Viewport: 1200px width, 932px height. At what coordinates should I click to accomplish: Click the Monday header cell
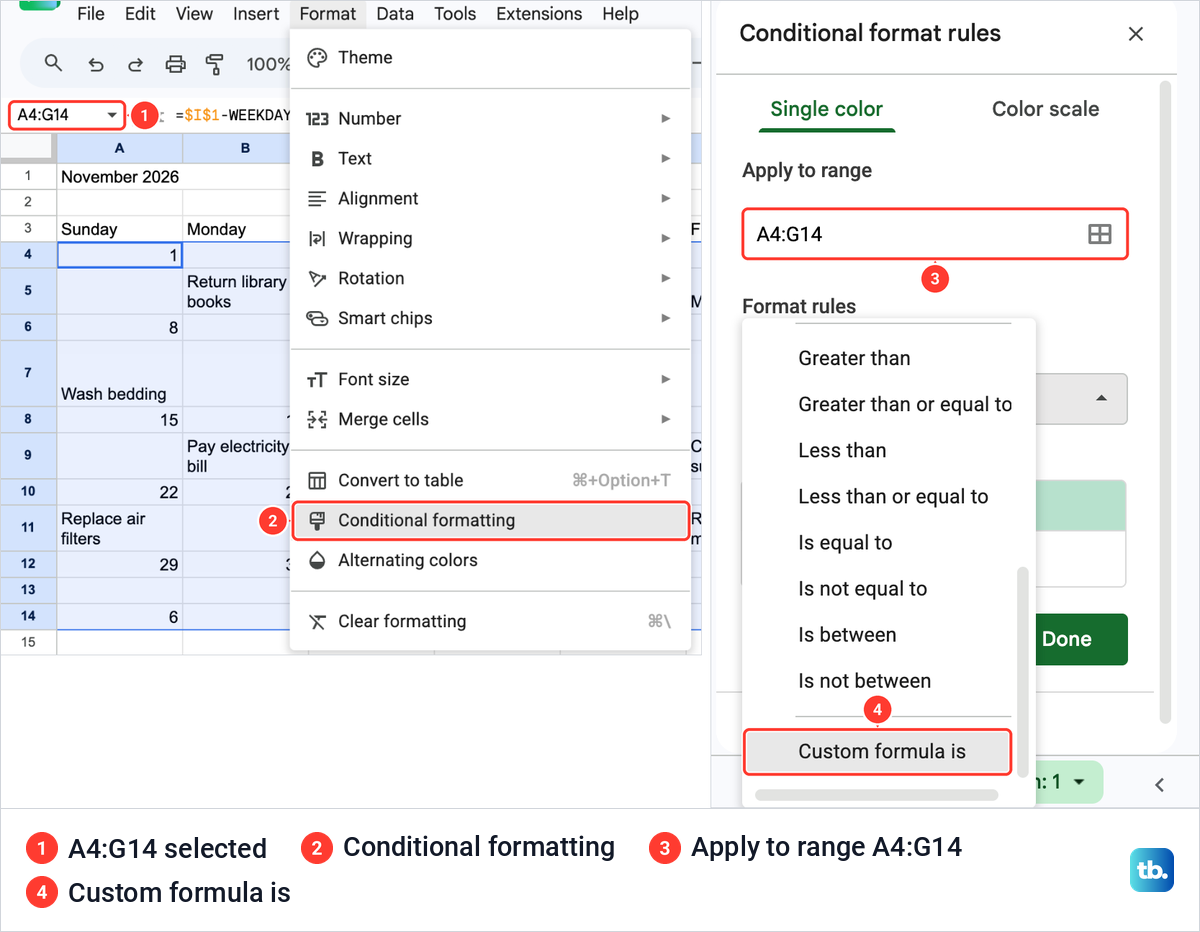tap(237, 229)
